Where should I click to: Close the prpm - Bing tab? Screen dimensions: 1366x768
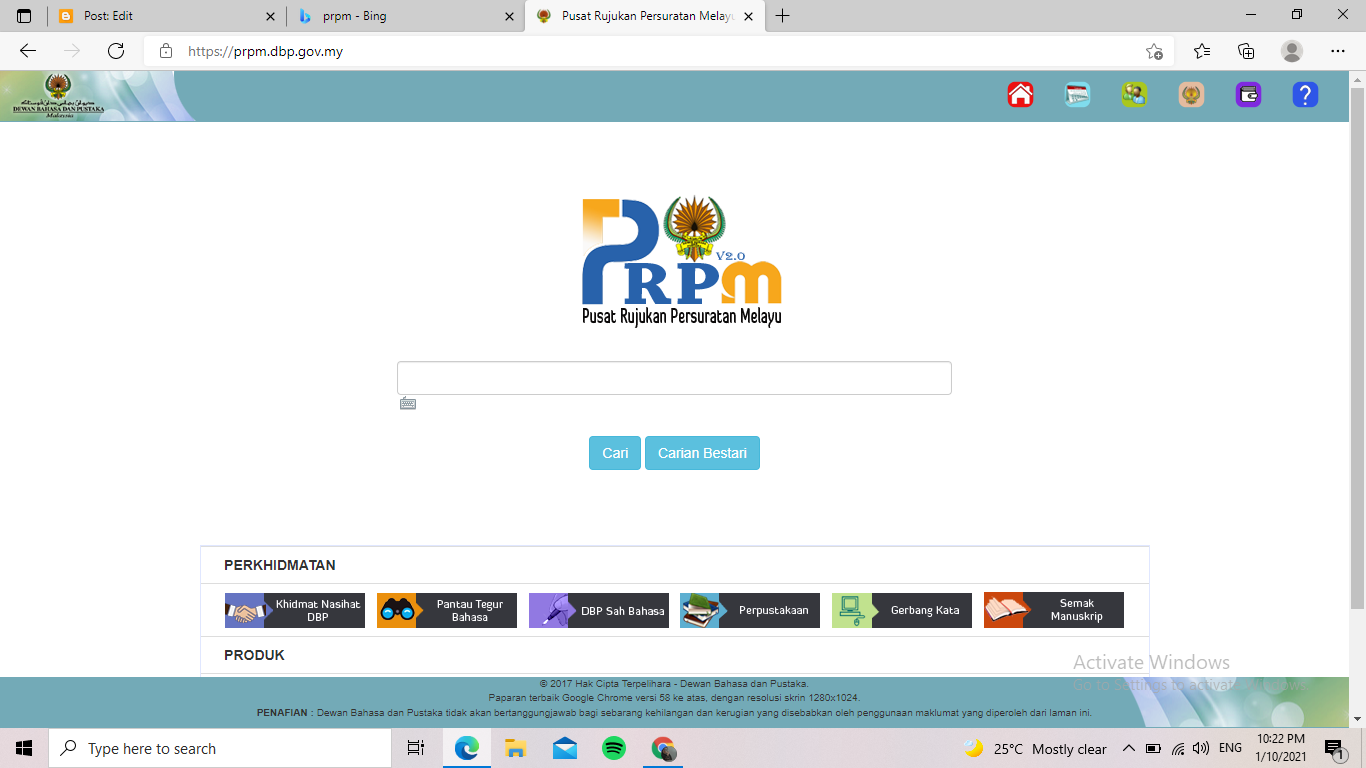point(509,16)
